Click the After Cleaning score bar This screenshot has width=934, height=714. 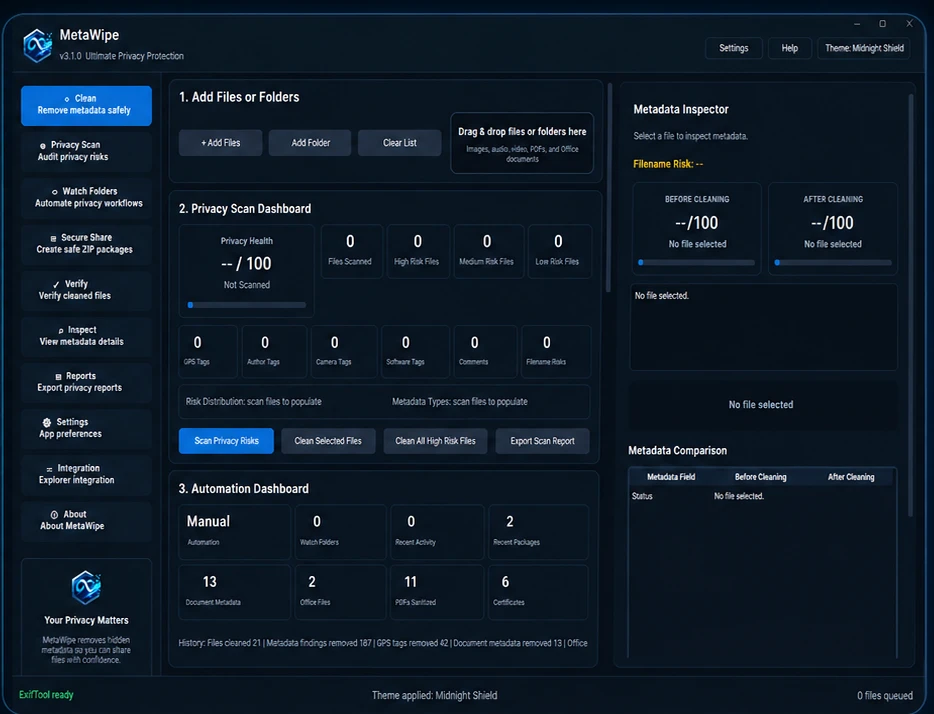[x=833, y=263]
